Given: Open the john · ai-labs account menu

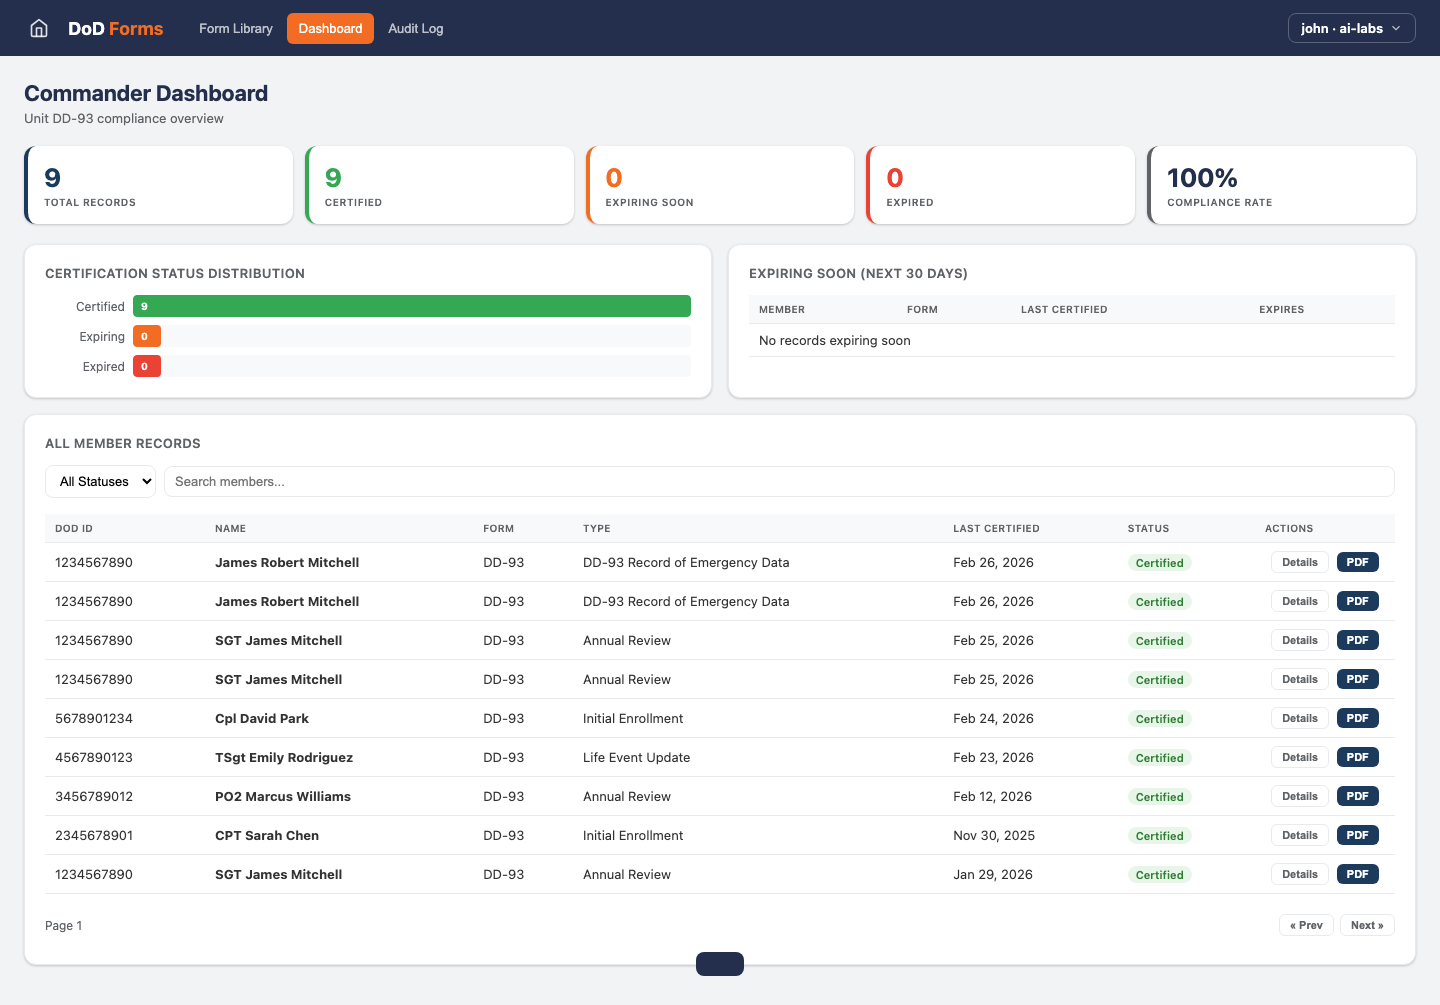Looking at the screenshot, I should click(x=1344, y=28).
